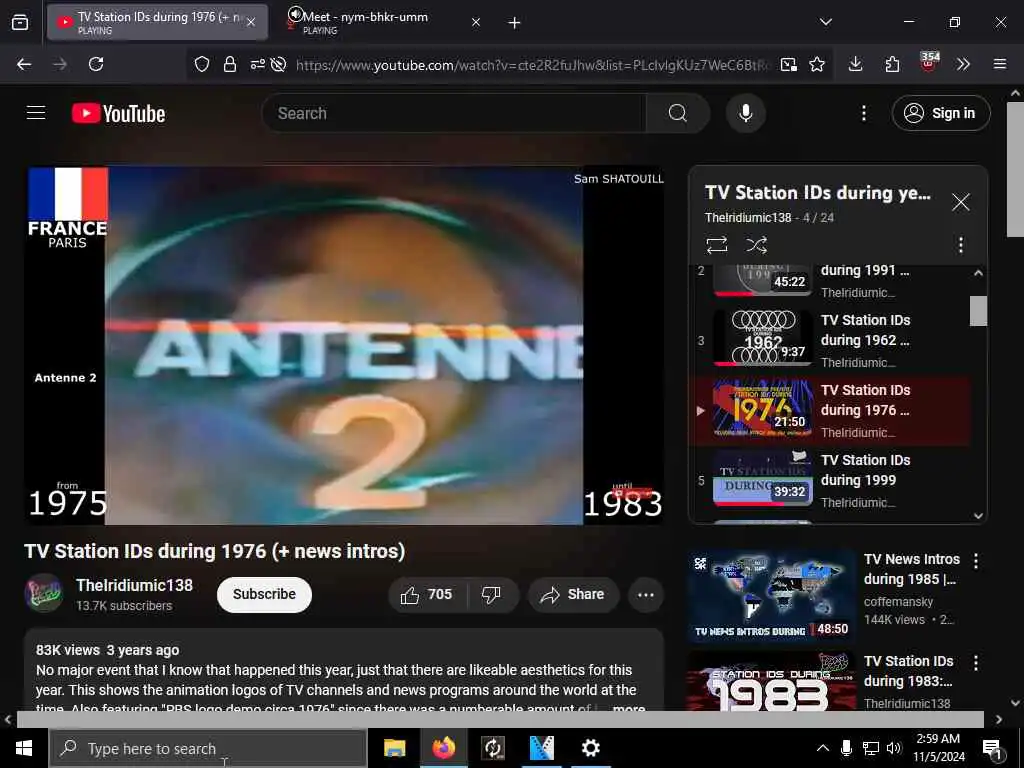Open TV Station IDs during 1983 suggested video
Image resolution: width=1024 pixels, height=768 pixels.
[x=771, y=680]
